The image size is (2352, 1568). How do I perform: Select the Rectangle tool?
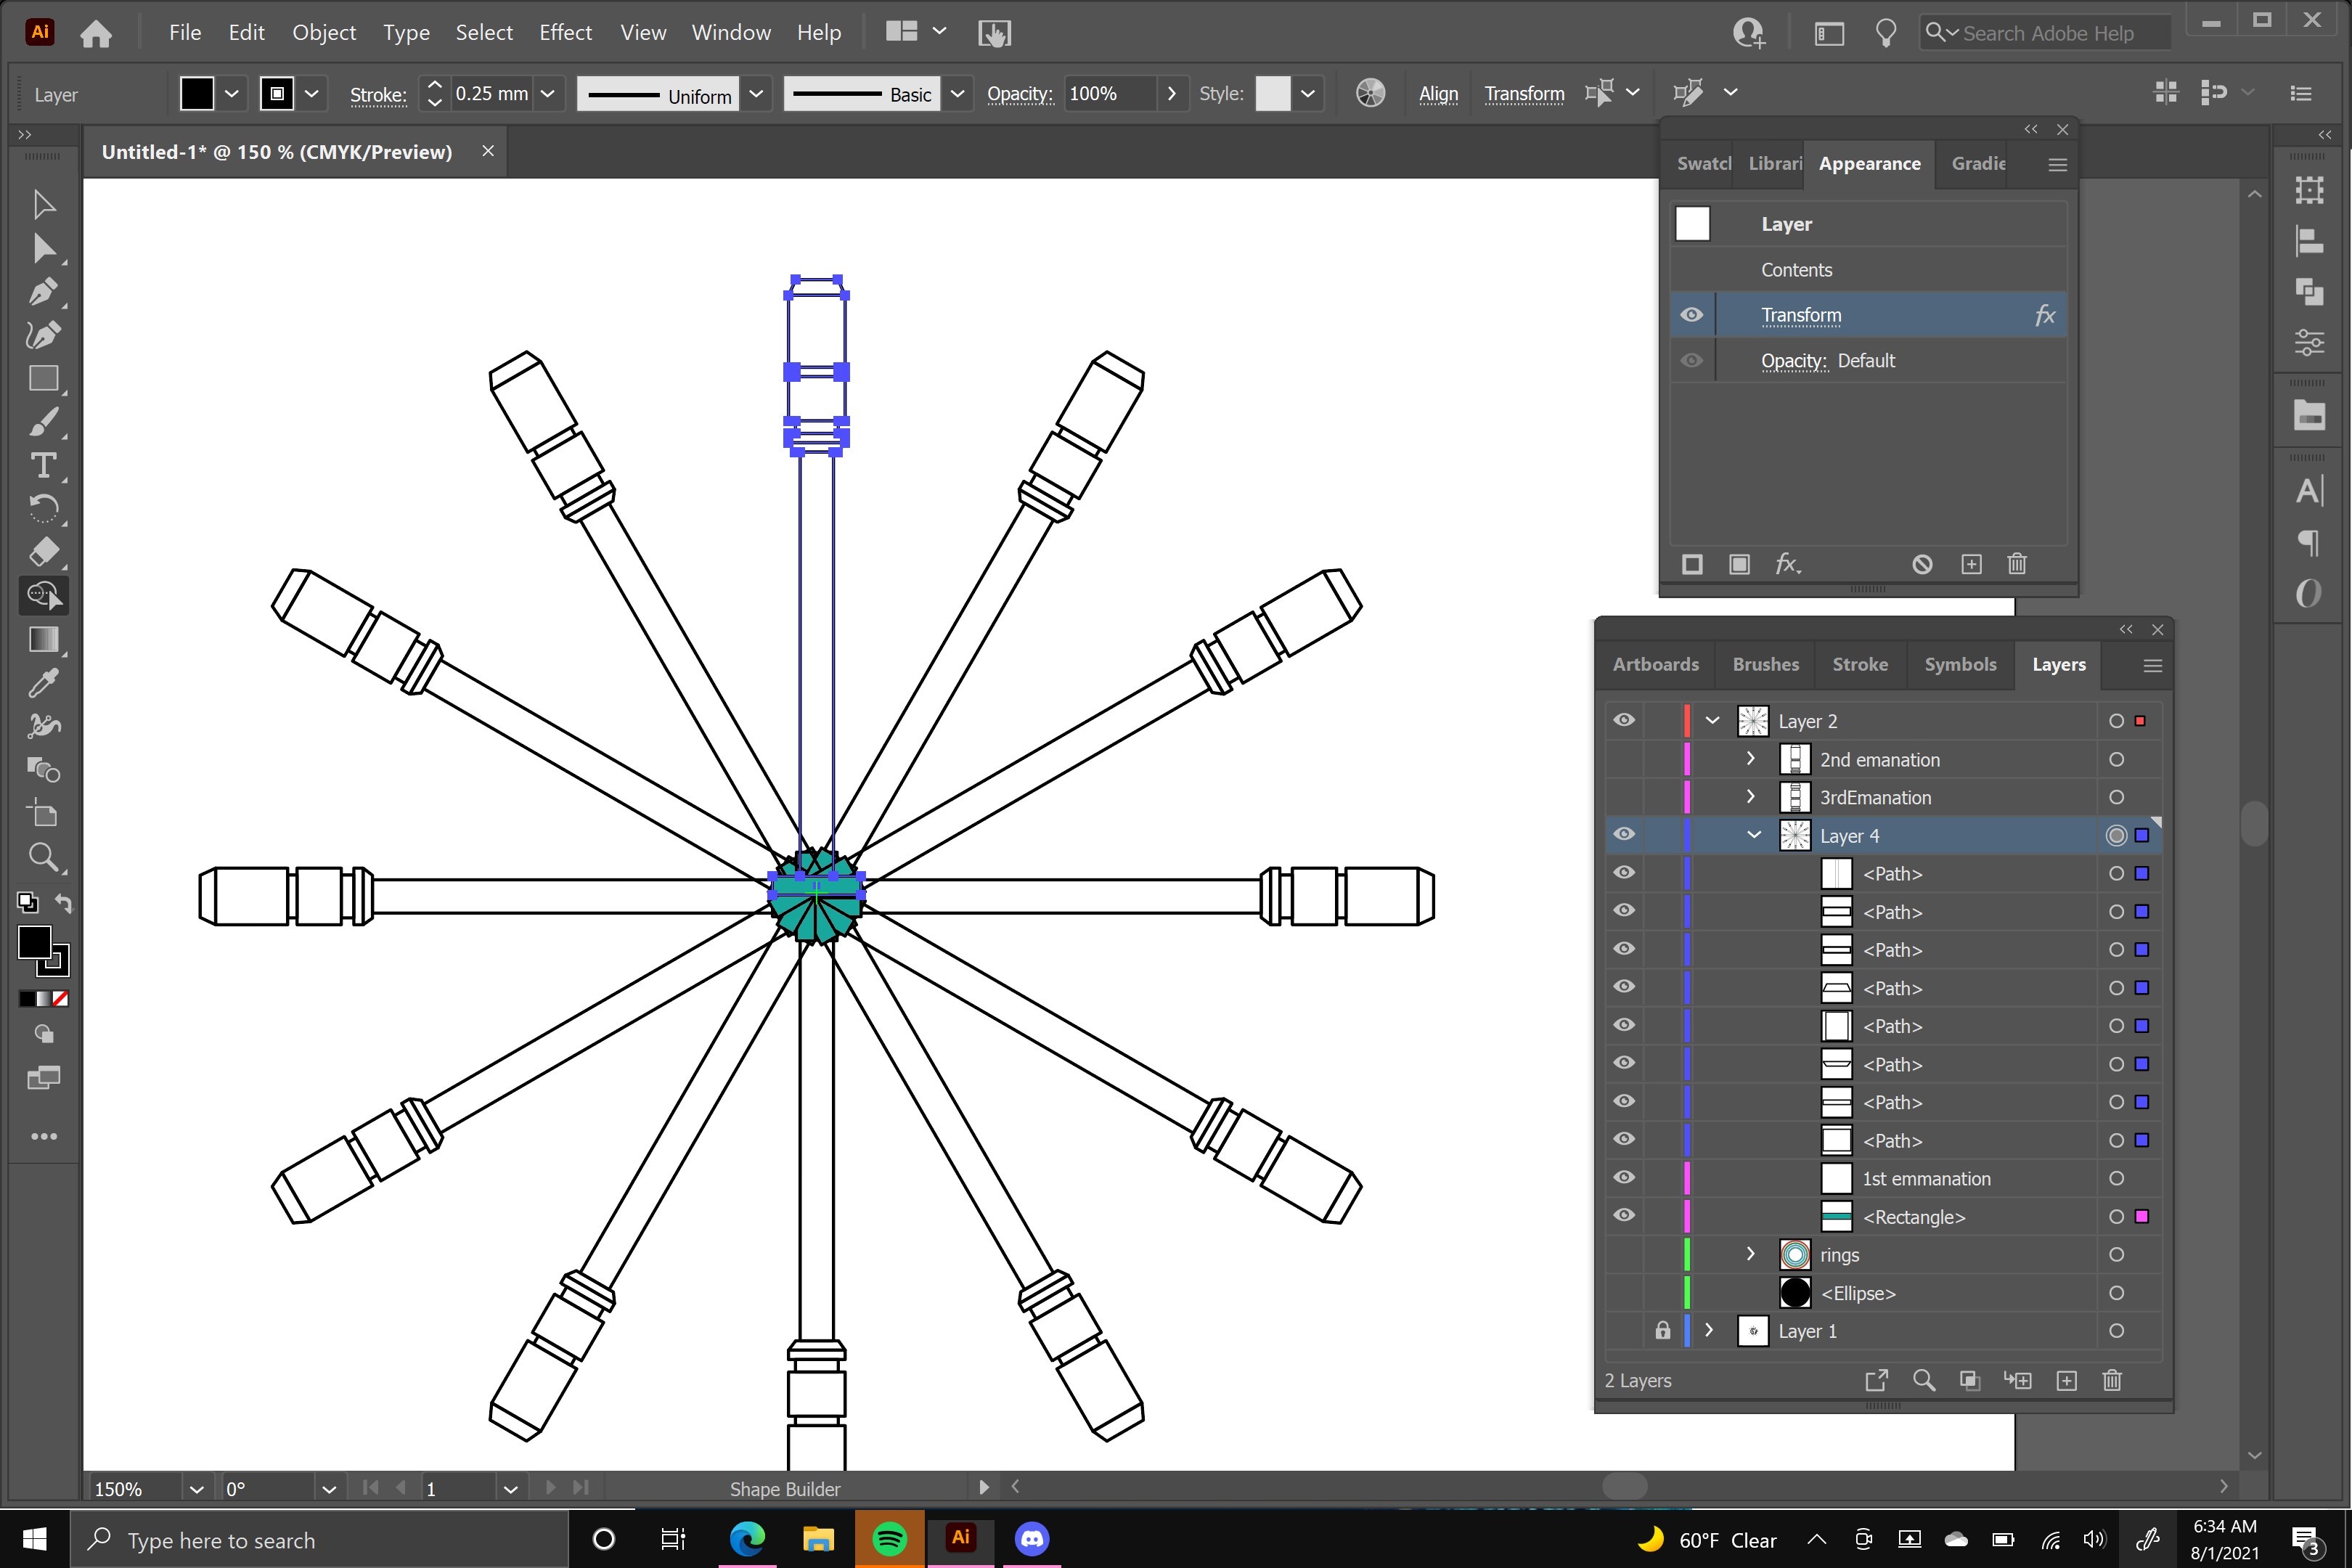click(x=45, y=378)
